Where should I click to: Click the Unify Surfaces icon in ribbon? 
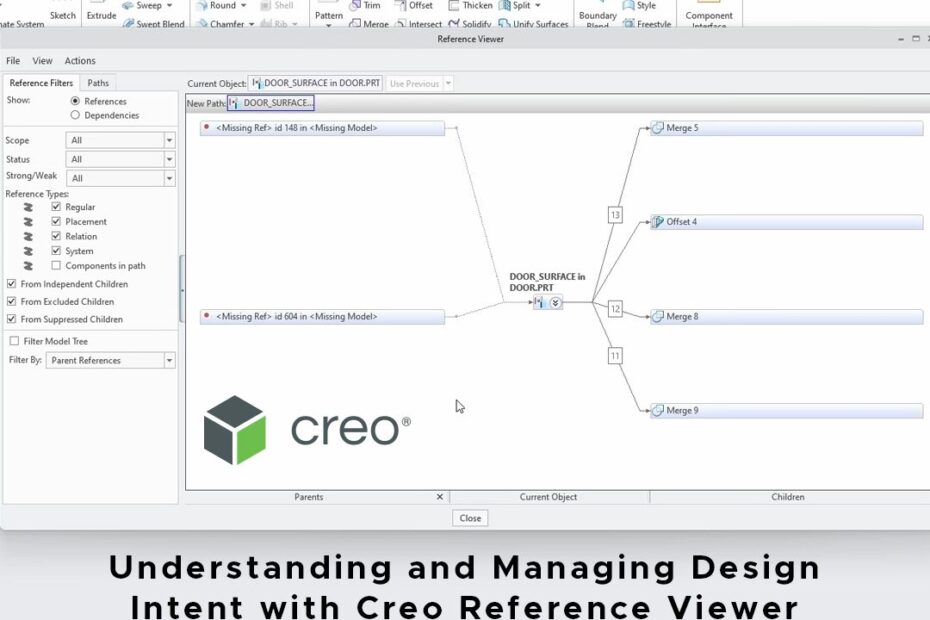(505, 24)
